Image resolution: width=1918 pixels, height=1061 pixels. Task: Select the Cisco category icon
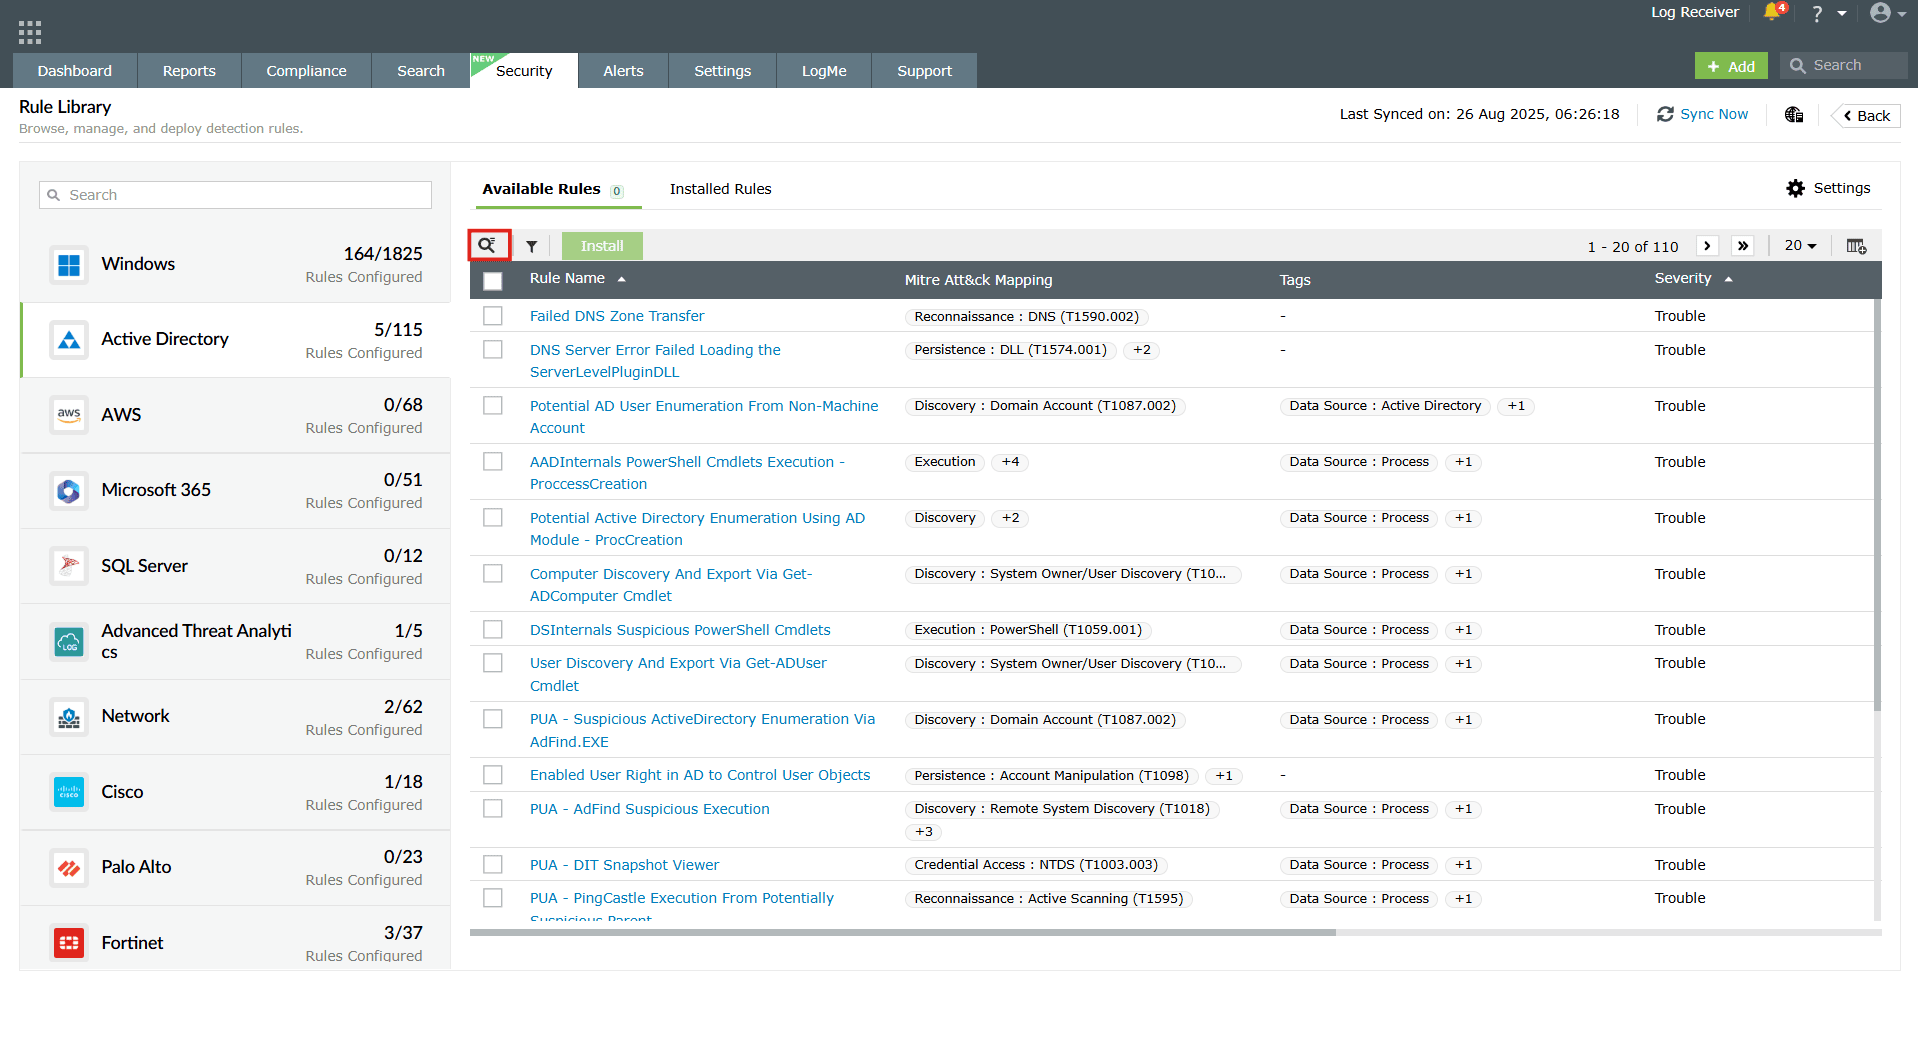pos(69,792)
